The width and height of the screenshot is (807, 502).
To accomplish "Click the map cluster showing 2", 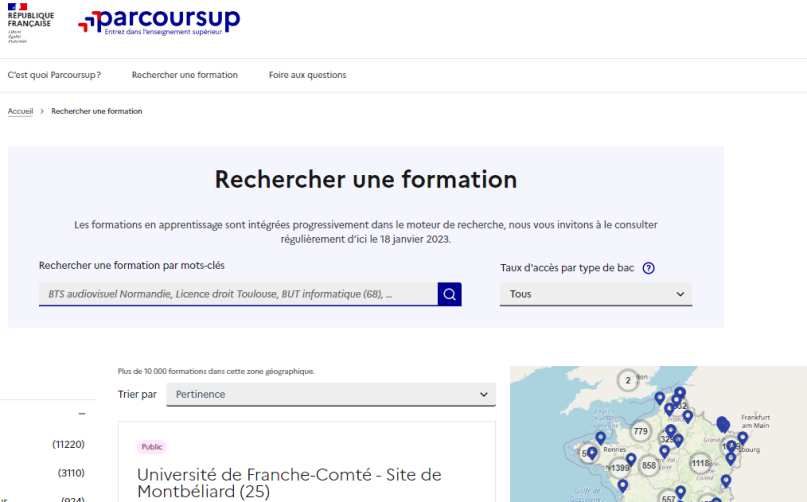I will point(627,380).
